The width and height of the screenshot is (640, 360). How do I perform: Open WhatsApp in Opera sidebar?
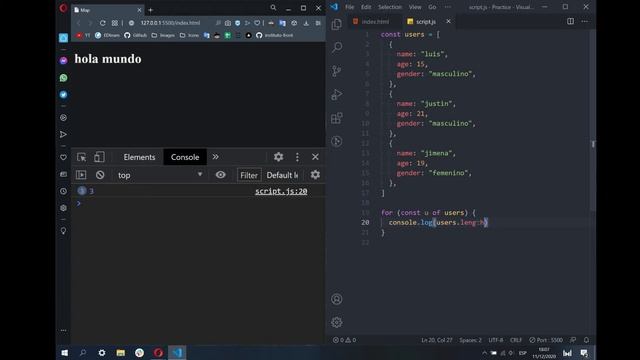click(63, 78)
